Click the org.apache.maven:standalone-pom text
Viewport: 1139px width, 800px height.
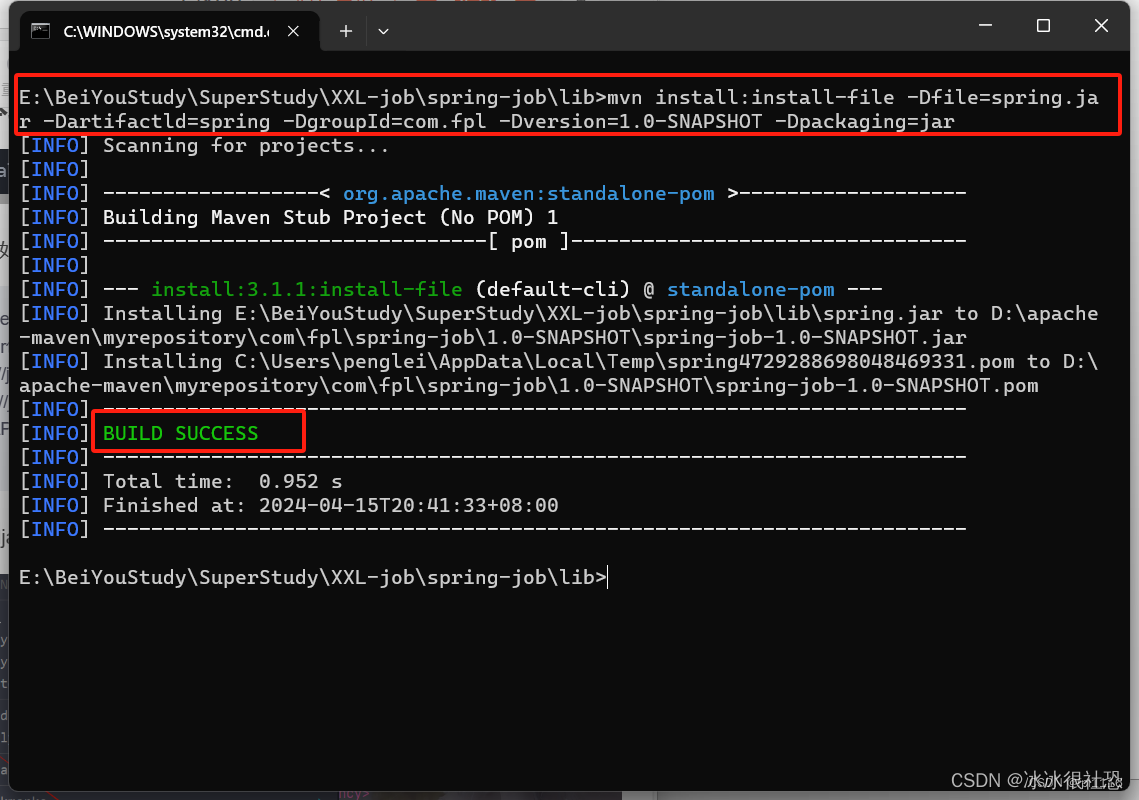tap(528, 193)
